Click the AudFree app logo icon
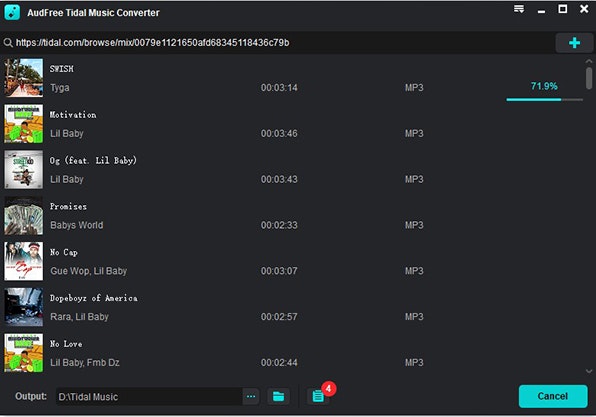Image resolution: width=596 pixels, height=417 pixels. pos(12,12)
